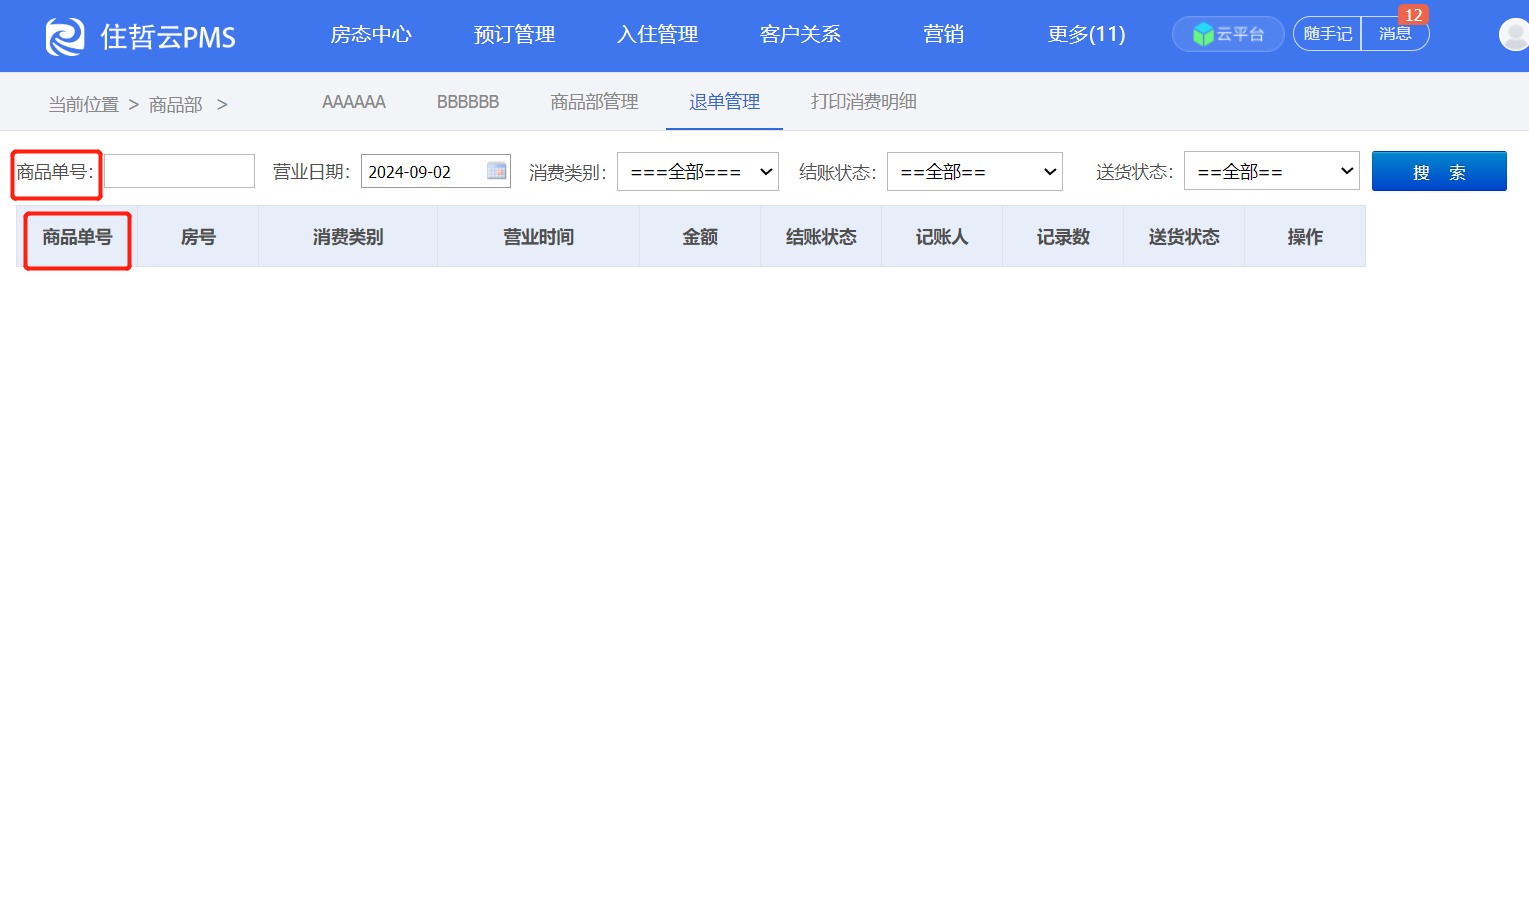Open the 入住管理 menu
The height and width of the screenshot is (917, 1529).
click(657, 35)
